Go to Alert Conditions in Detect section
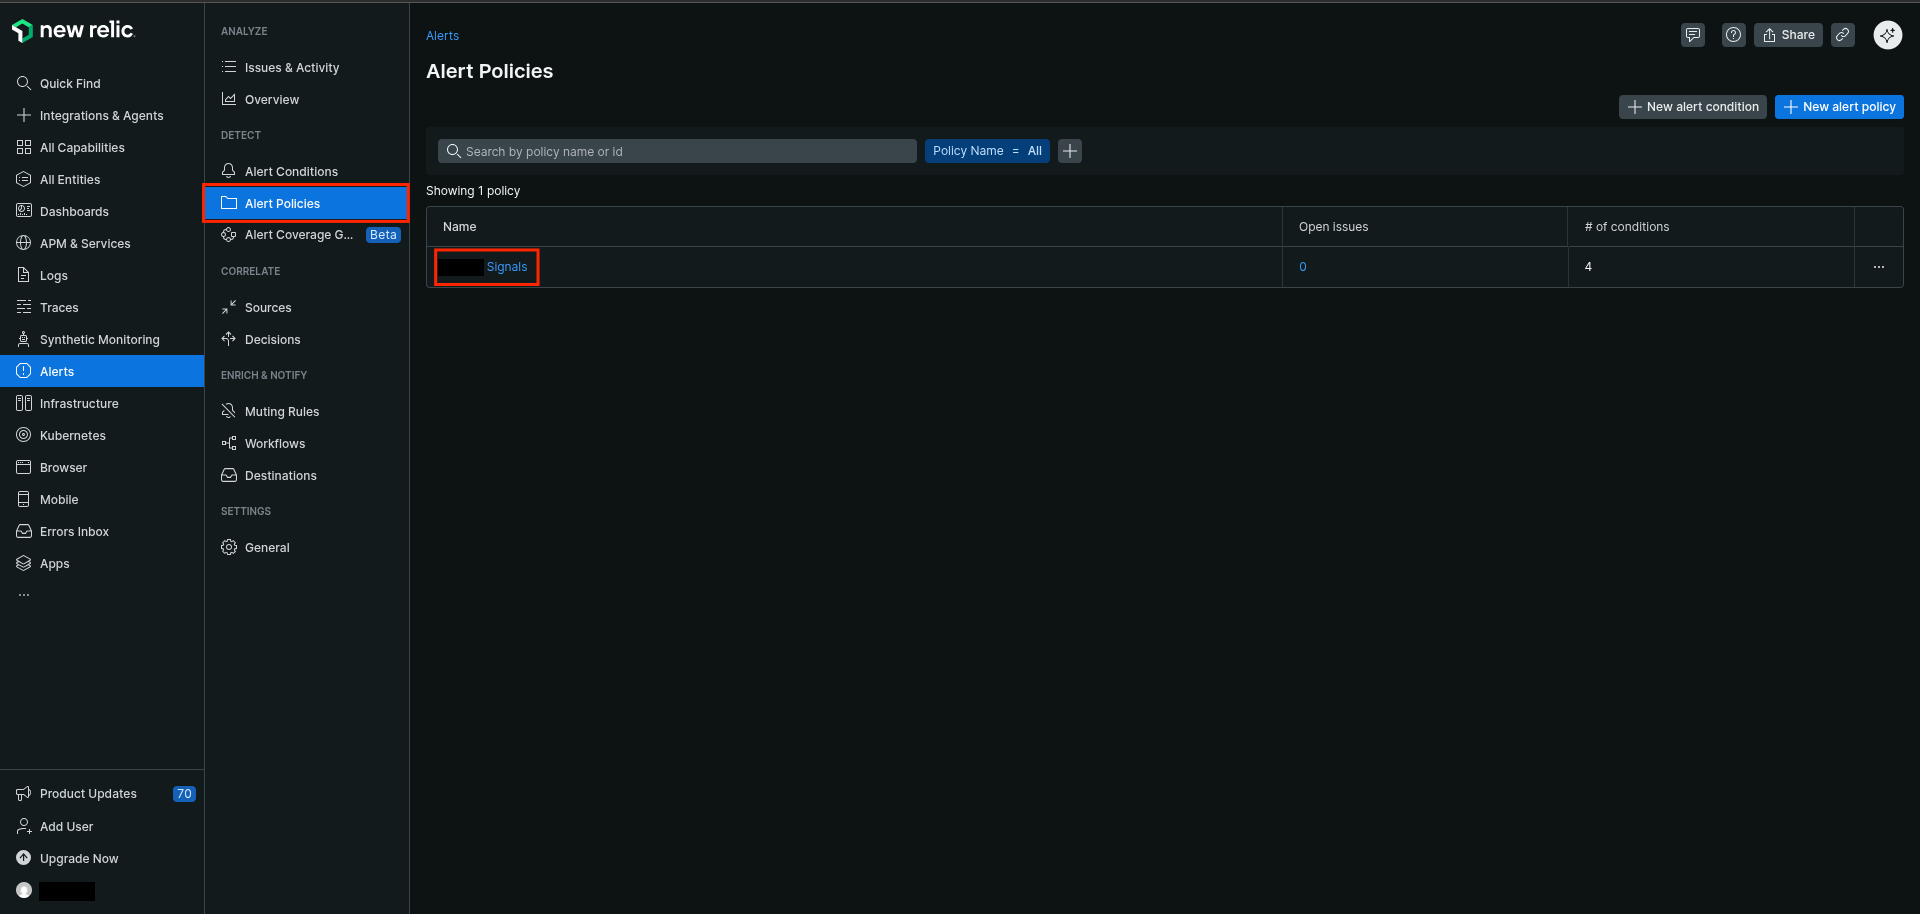Viewport: 1920px width, 914px height. [291, 172]
